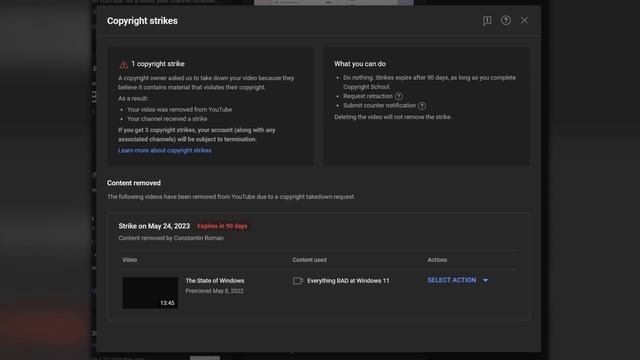Close the Copyright strikes dialog
640x360 pixels.
pyautogui.click(x=524, y=20)
